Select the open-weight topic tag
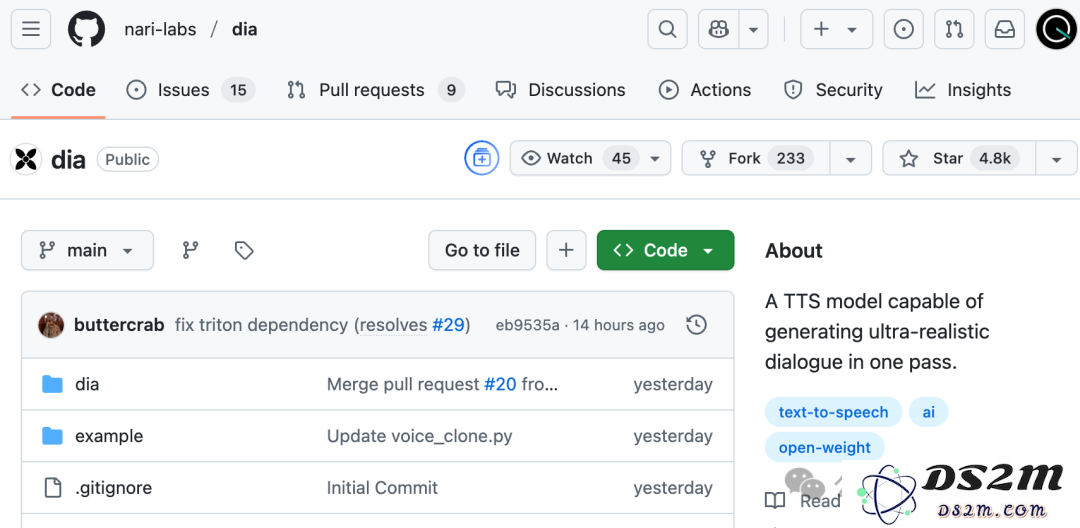Image resolution: width=1080 pixels, height=528 pixels. tap(824, 447)
